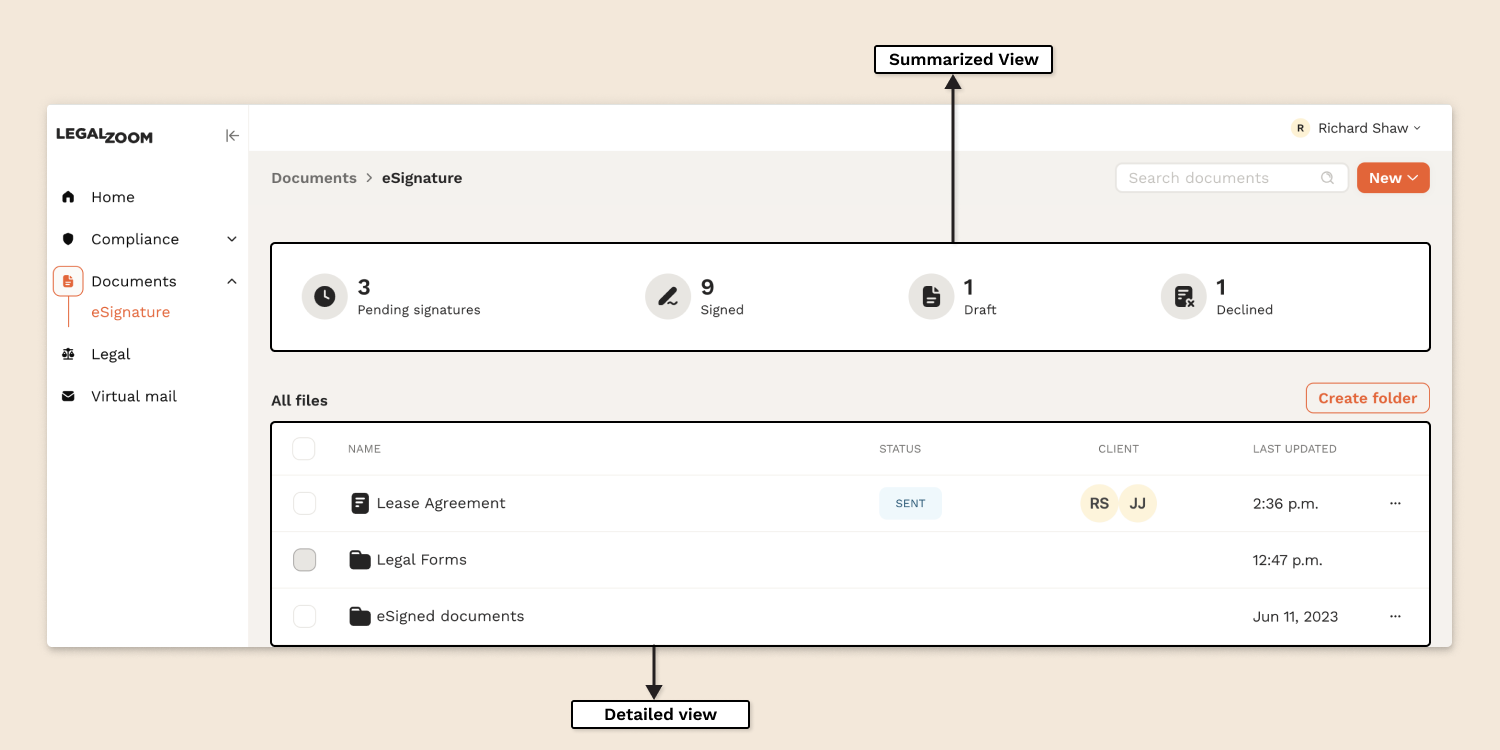Click the Create folder button
Screen dimensions: 1500x750
coord(1367,398)
